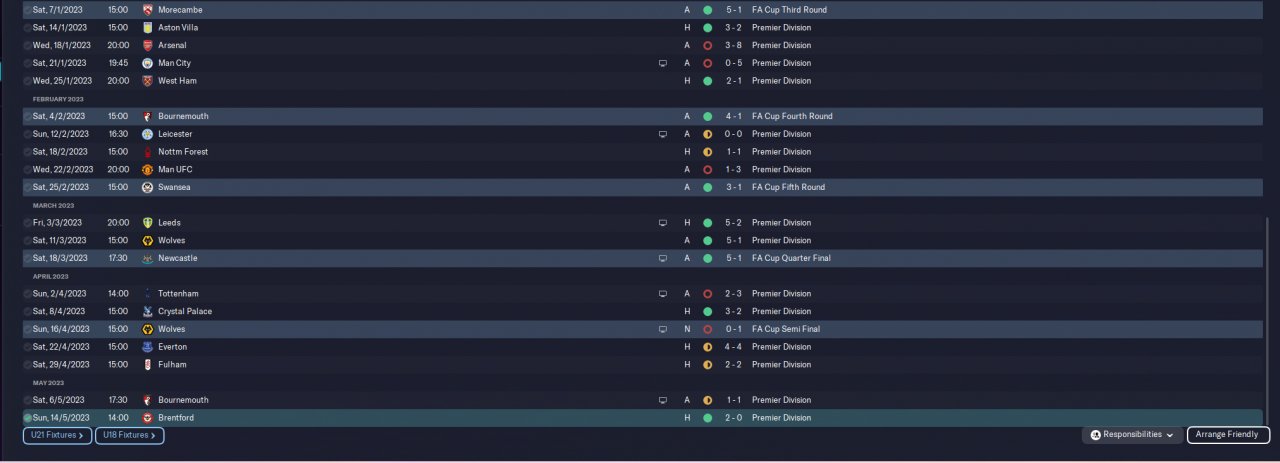Expand the U18 Fixtures link

130,435
